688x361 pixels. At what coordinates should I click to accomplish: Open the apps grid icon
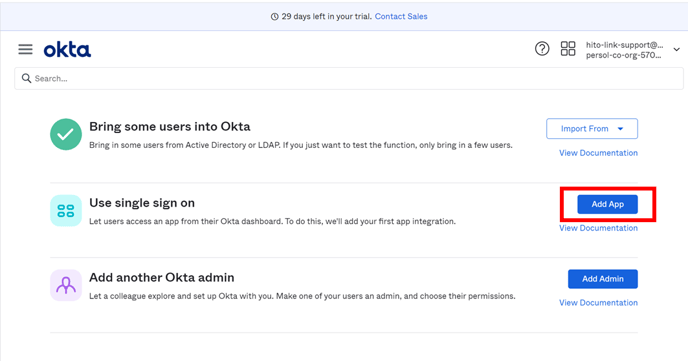(568, 48)
